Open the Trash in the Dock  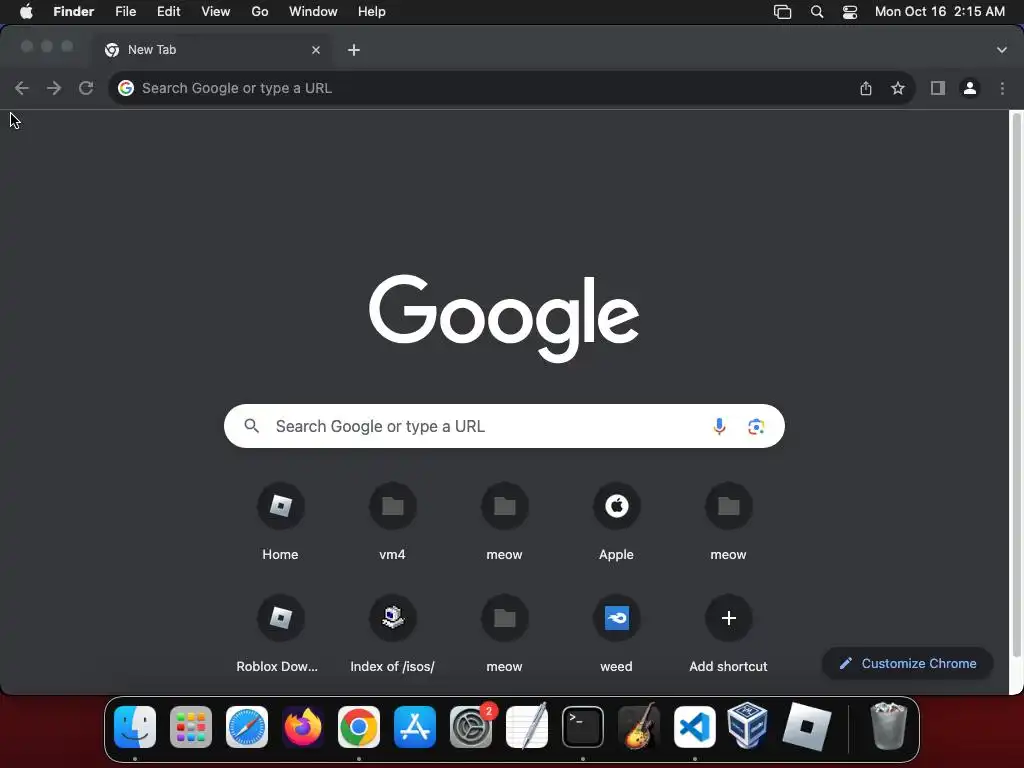pos(888,727)
